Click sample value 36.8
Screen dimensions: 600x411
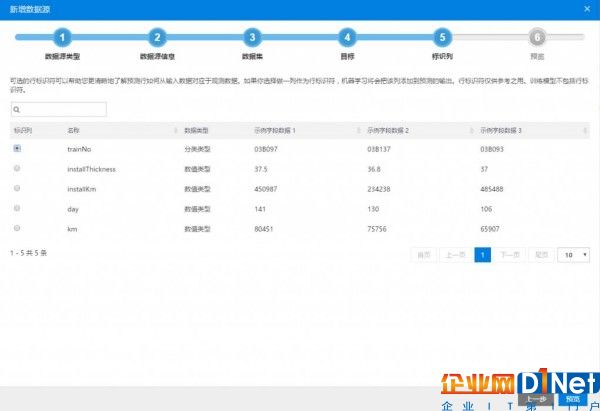[374, 169]
